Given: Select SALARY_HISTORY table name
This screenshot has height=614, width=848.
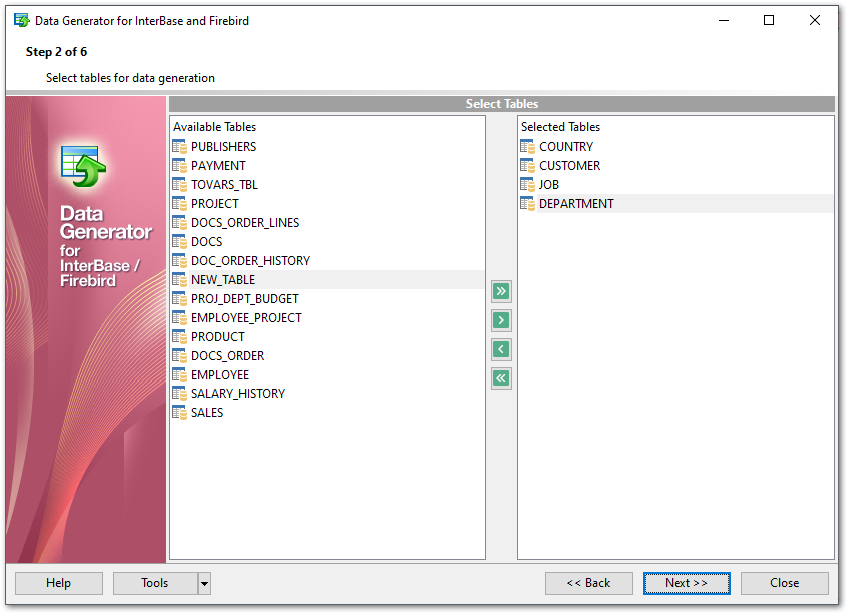Looking at the screenshot, I should tap(238, 393).
